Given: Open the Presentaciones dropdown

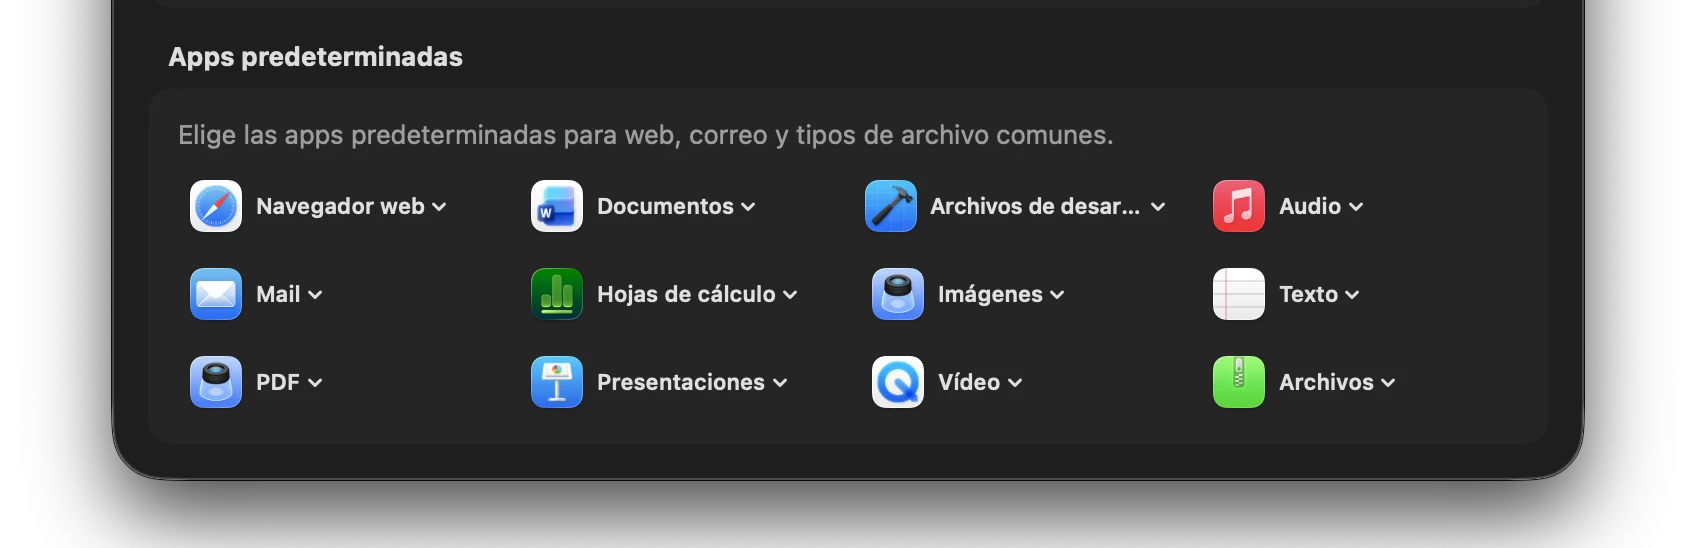Looking at the screenshot, I should (x=692, y=382).
